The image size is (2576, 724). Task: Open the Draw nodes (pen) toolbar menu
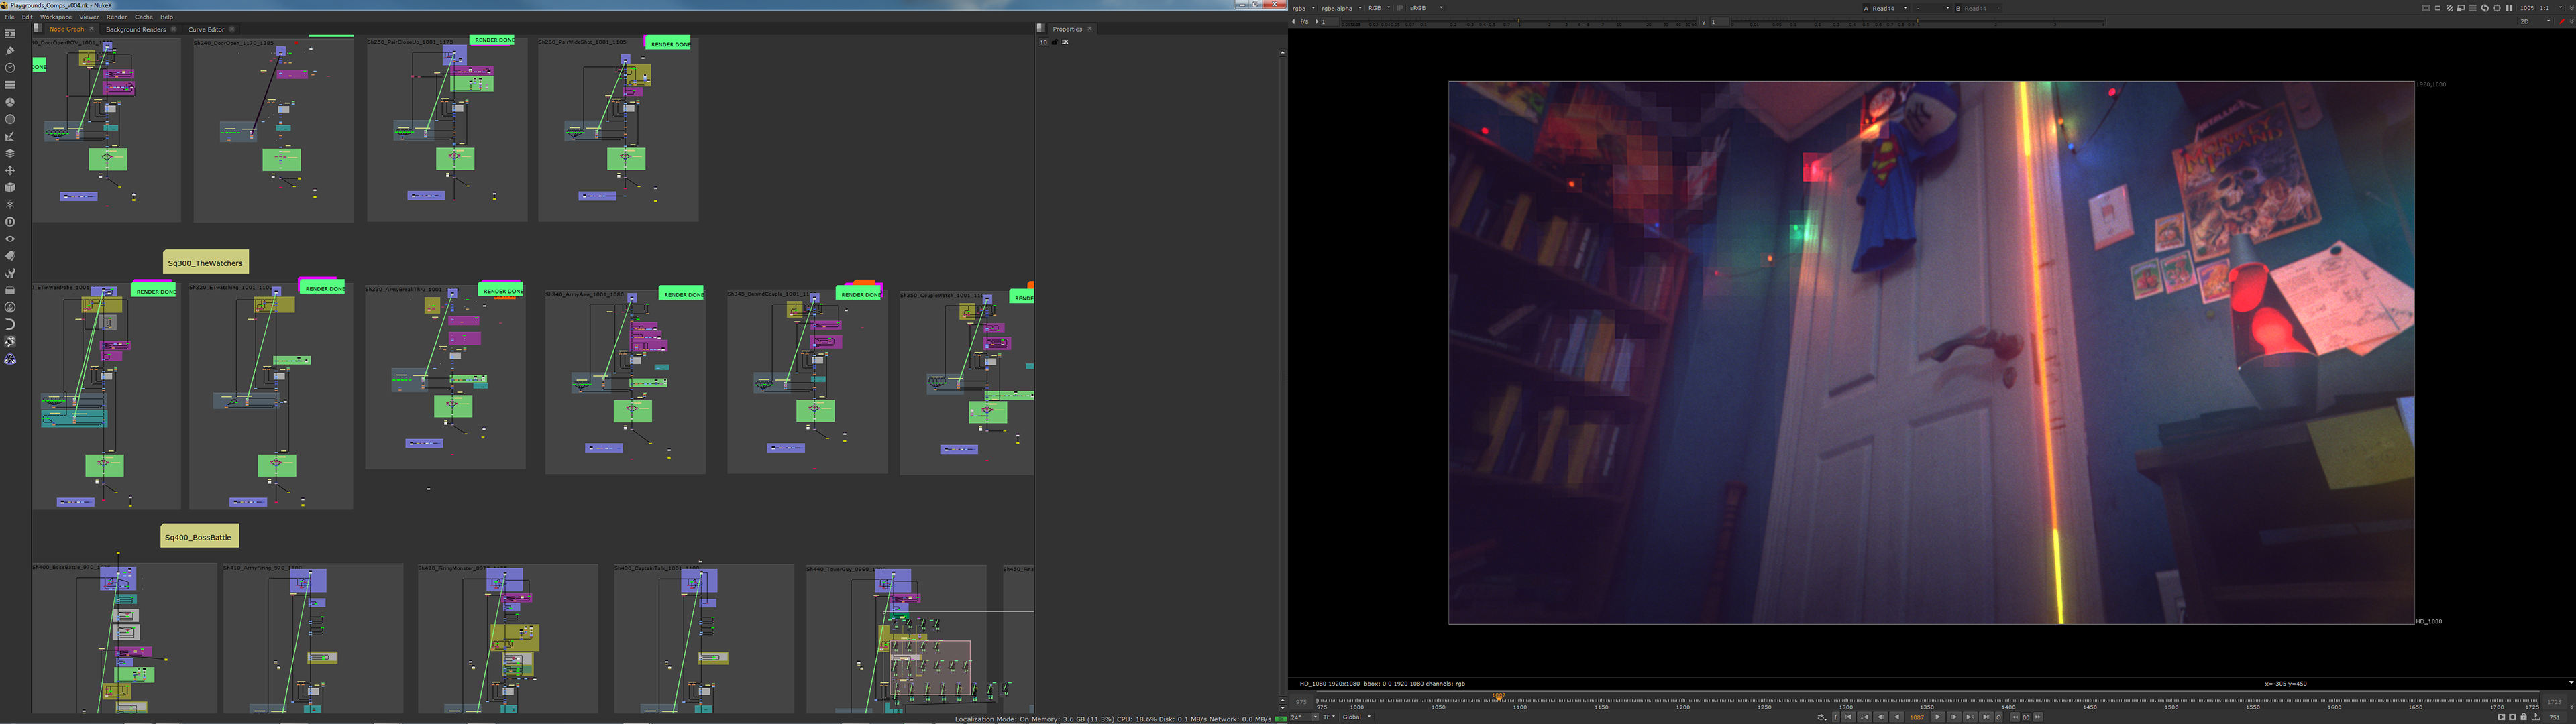10,50
